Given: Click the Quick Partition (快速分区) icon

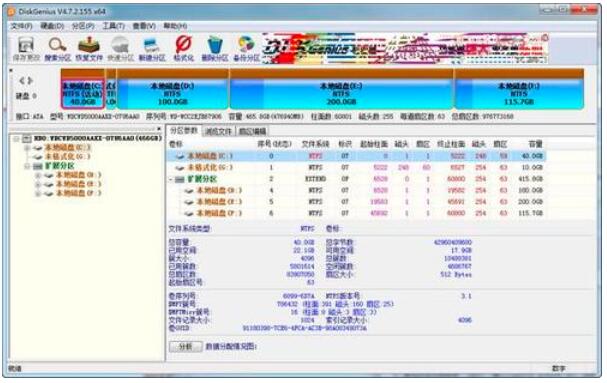Looking at the screenshot, I should pos(120,49).
